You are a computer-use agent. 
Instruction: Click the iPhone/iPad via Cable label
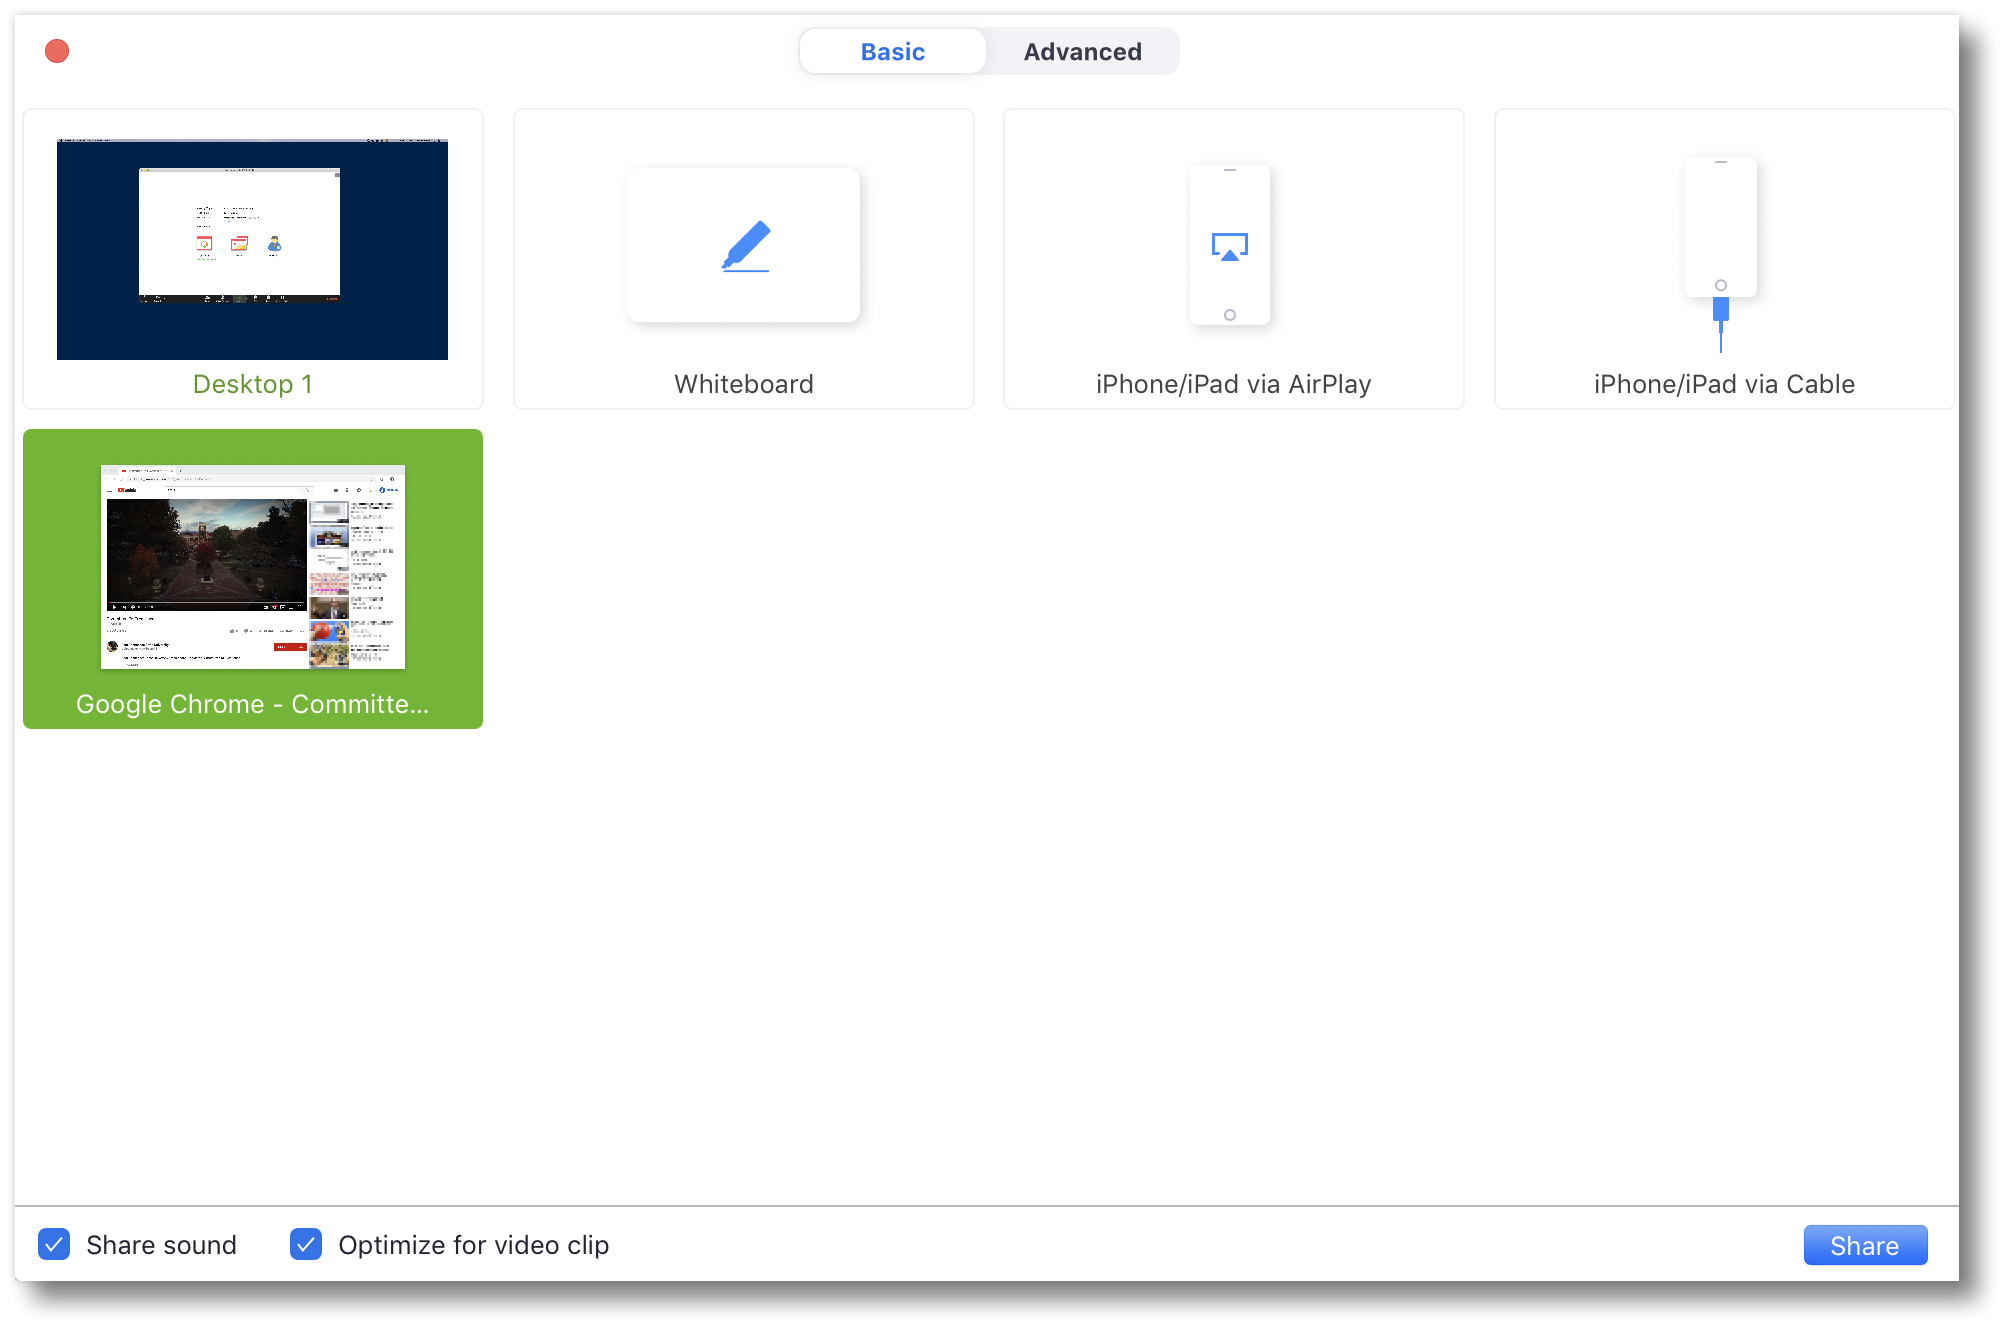(1723, 384)
